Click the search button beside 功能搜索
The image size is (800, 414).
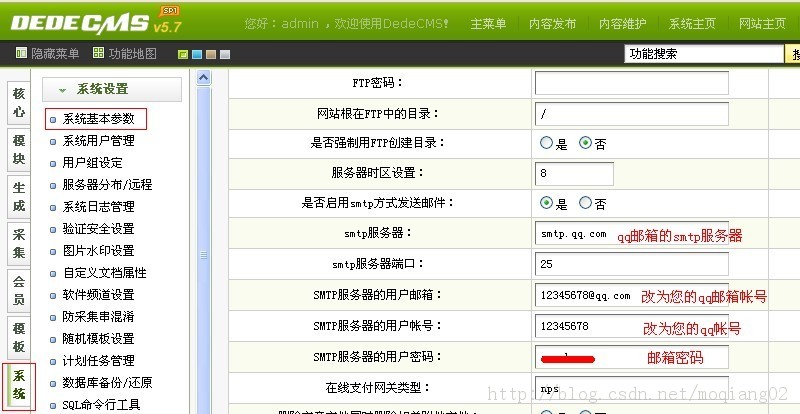[793, 54]
